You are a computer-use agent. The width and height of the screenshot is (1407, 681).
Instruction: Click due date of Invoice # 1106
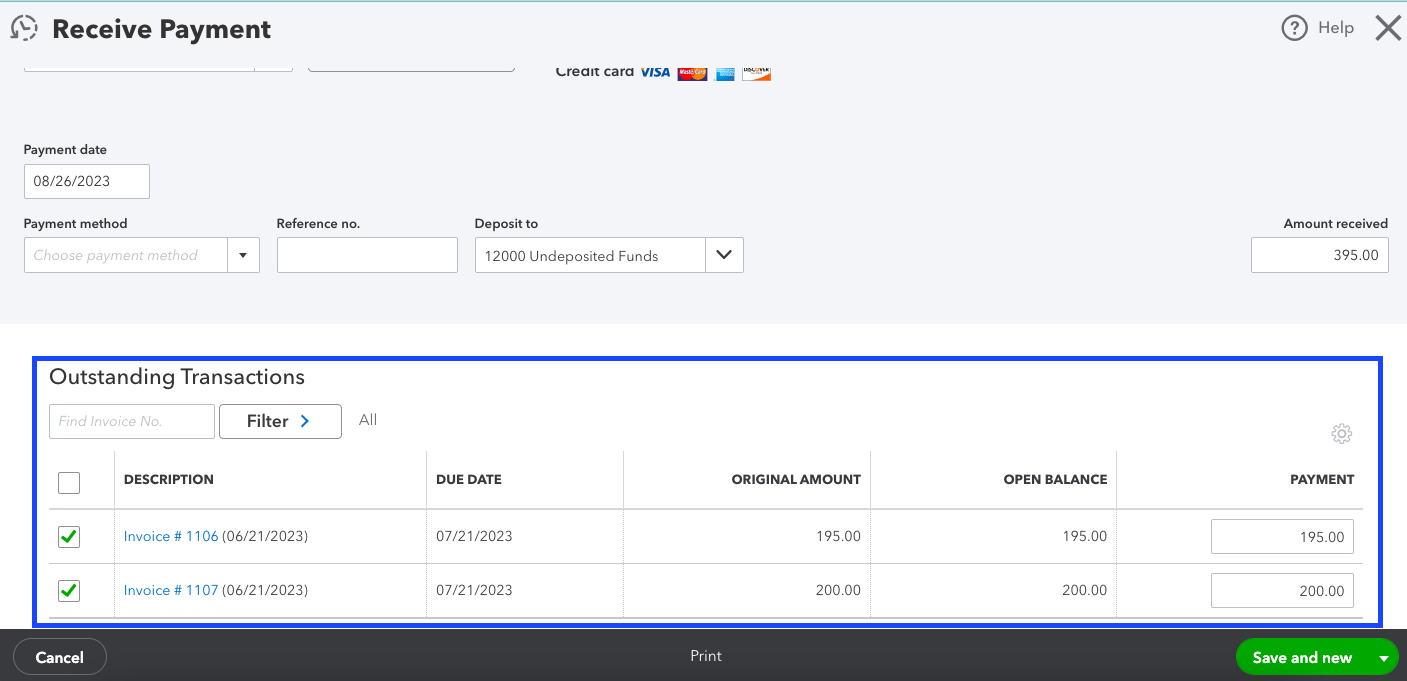point(474,536)
